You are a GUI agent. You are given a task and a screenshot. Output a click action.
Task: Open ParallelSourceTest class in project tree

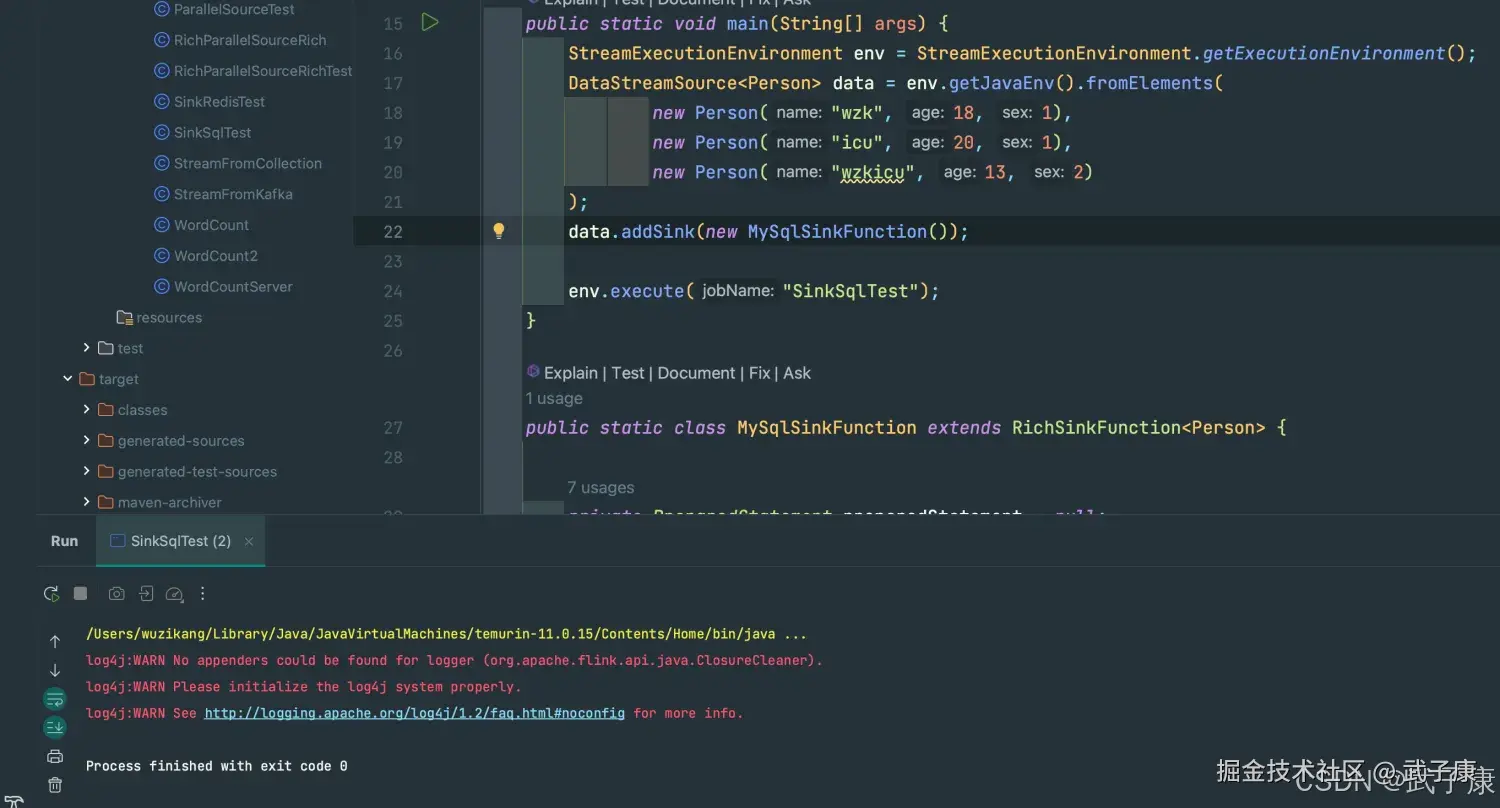(224, 9)
